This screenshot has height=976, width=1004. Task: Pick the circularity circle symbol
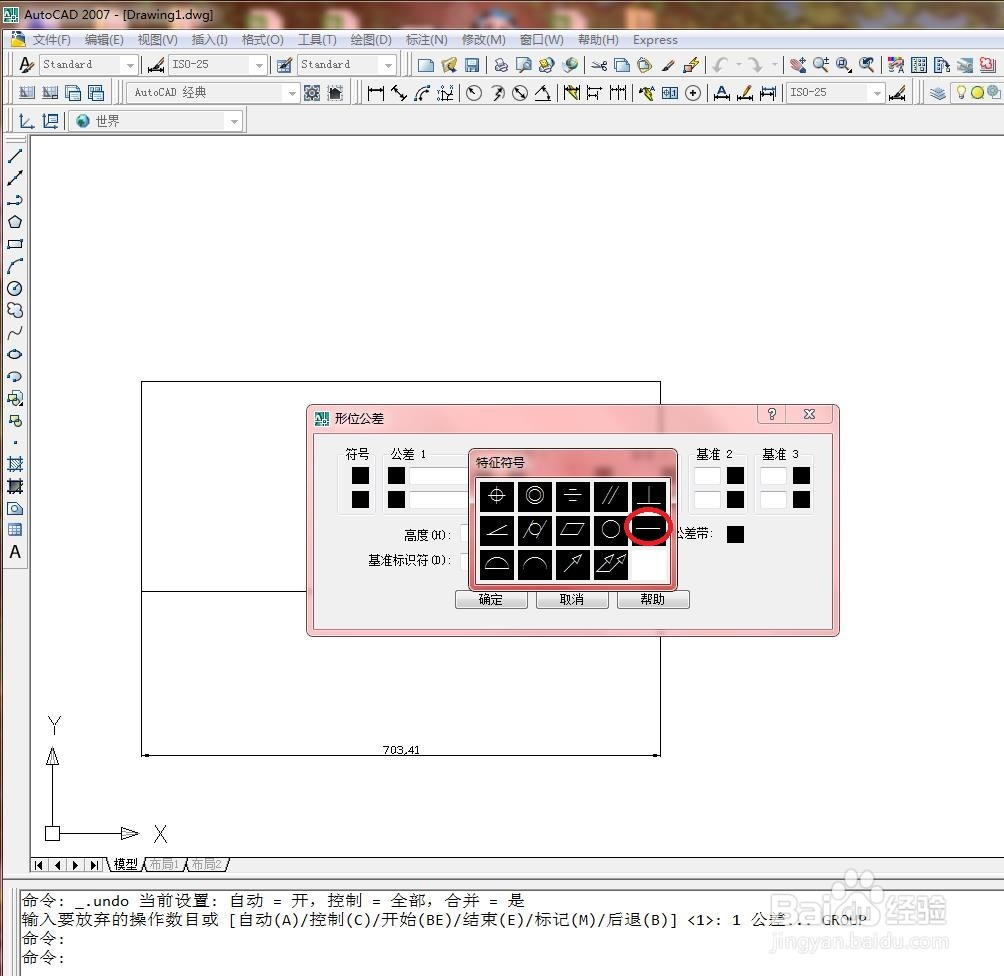tap(611, 529)
